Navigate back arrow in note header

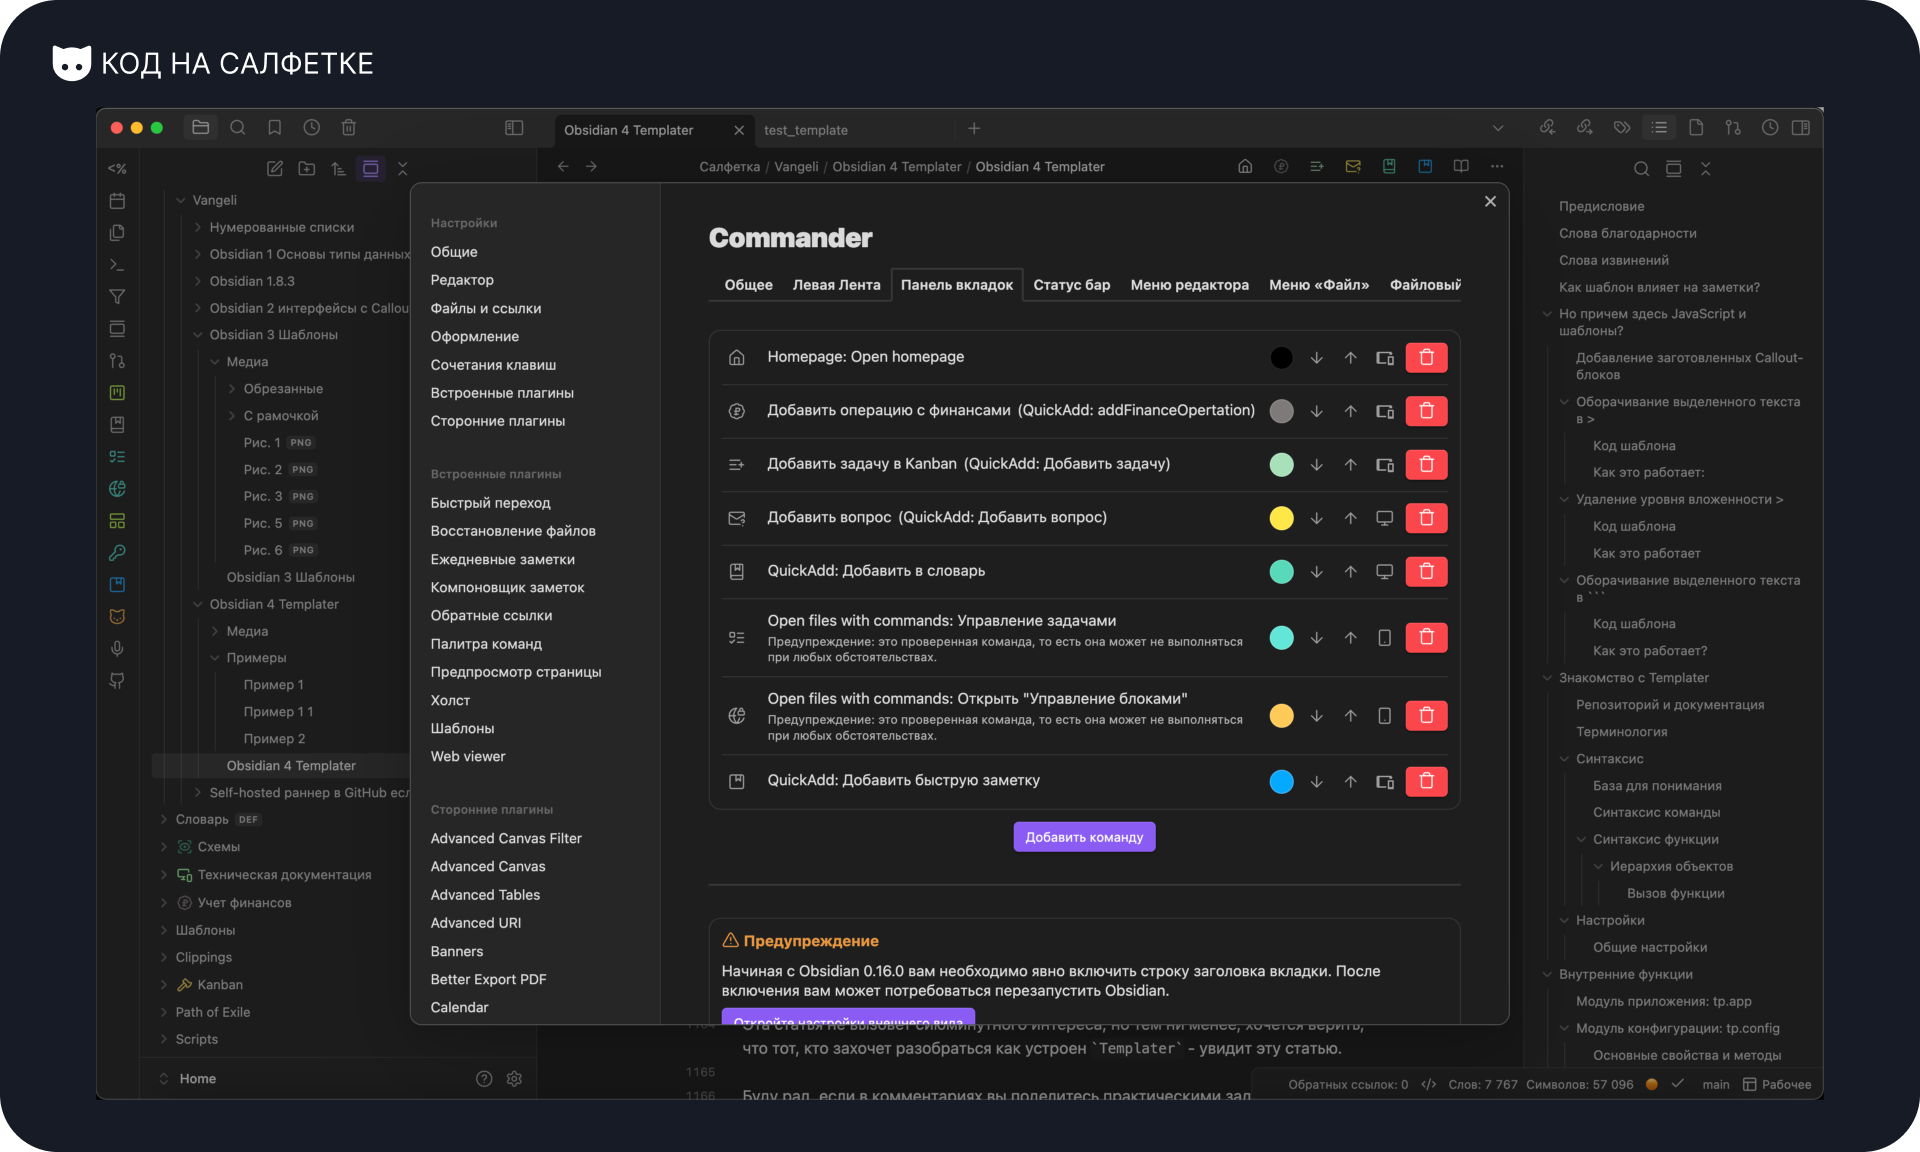pyautogui.click(x=563, y=166)
